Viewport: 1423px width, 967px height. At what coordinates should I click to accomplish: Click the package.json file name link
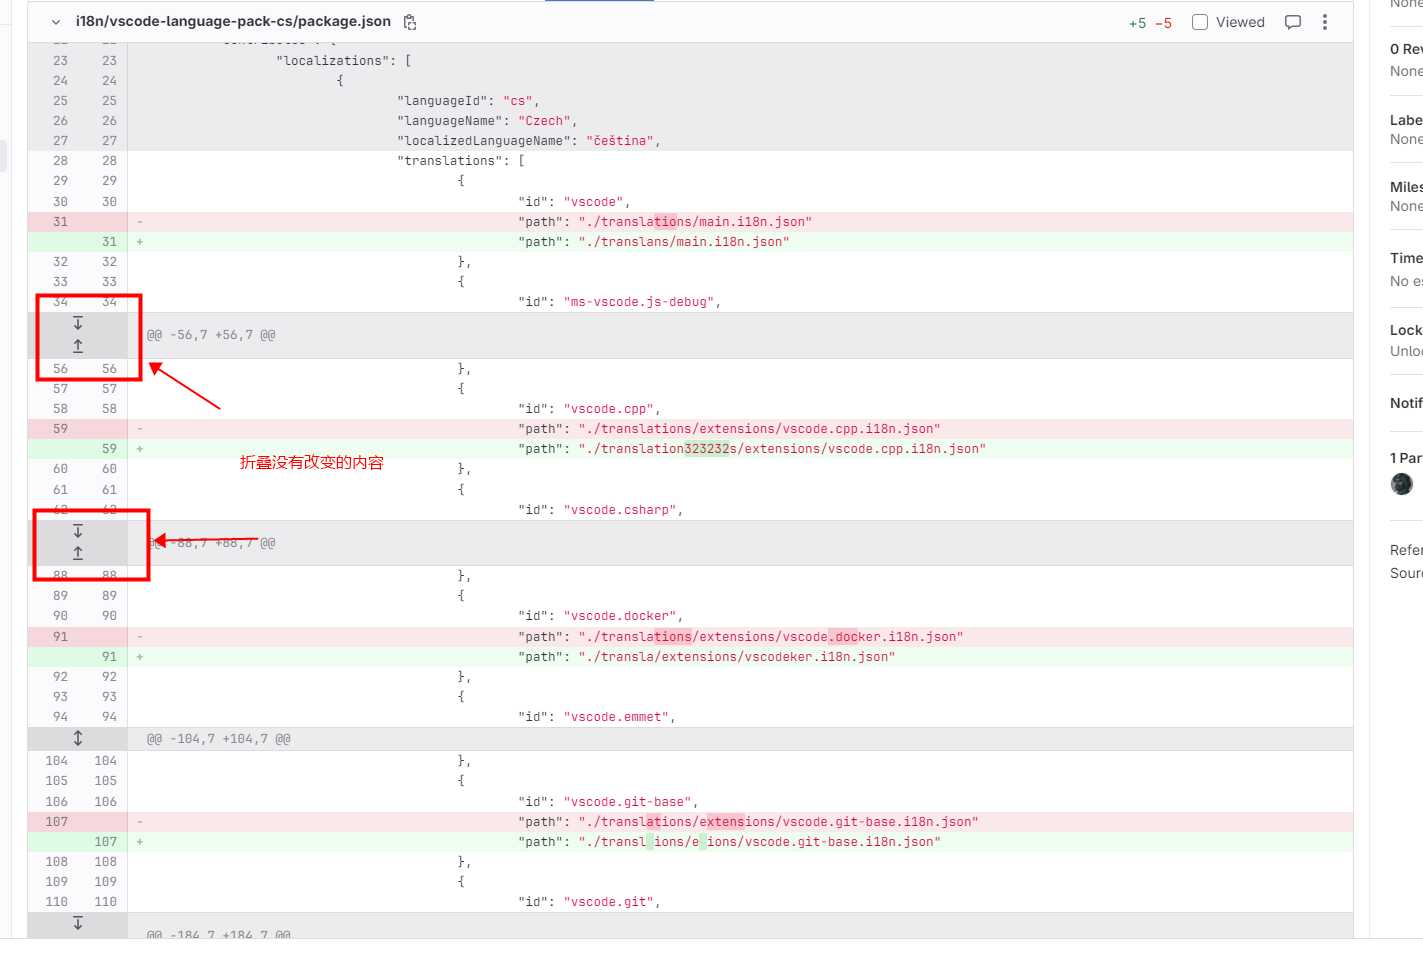pyautogui.click(x=233, y=21)
